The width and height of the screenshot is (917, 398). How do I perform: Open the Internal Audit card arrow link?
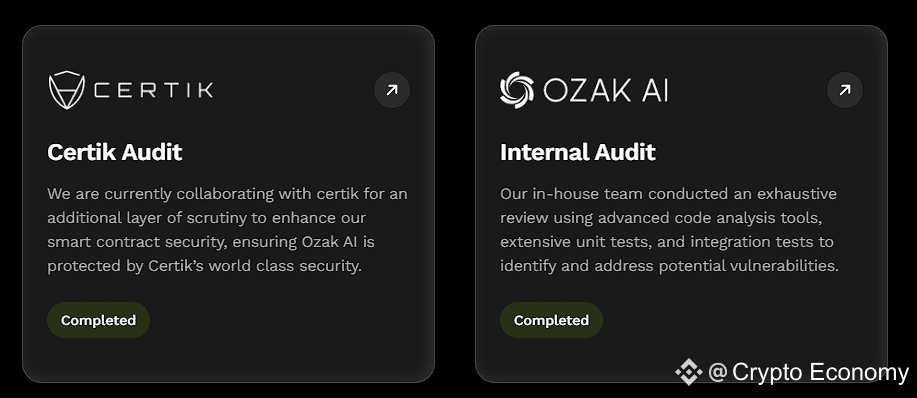tap(844, 90)
